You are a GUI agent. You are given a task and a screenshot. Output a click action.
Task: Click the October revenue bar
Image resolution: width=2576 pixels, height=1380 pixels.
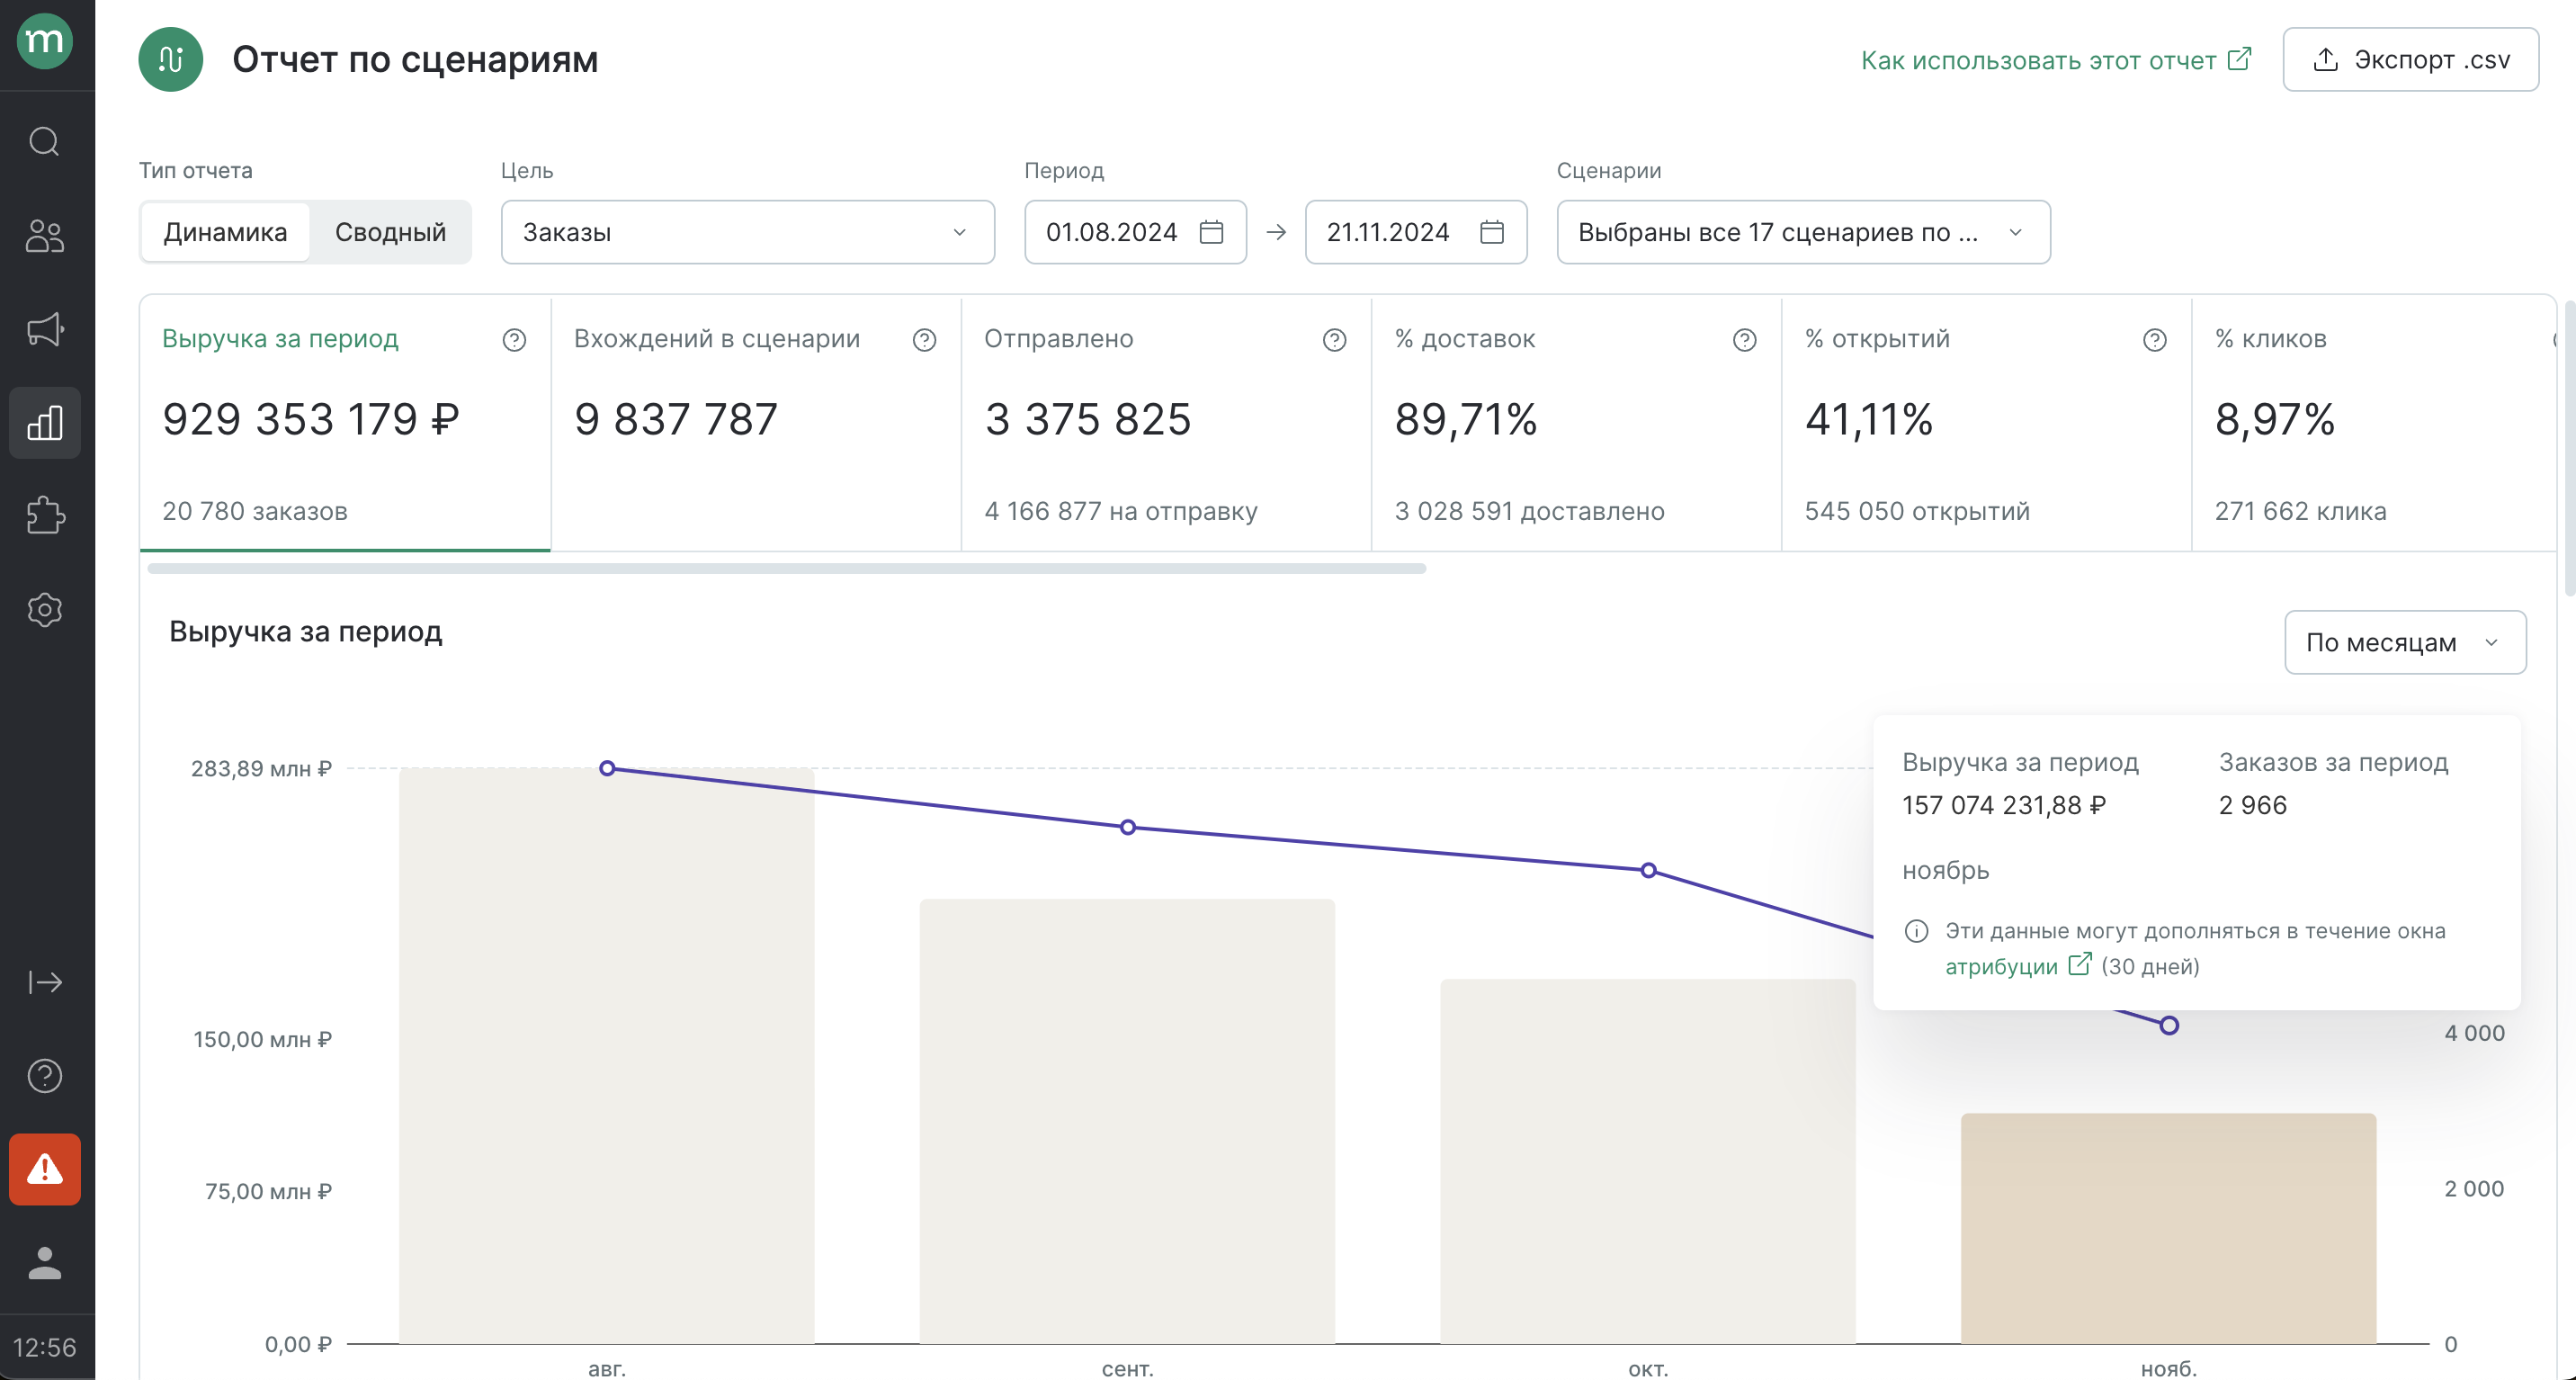pos(1648,1161)
